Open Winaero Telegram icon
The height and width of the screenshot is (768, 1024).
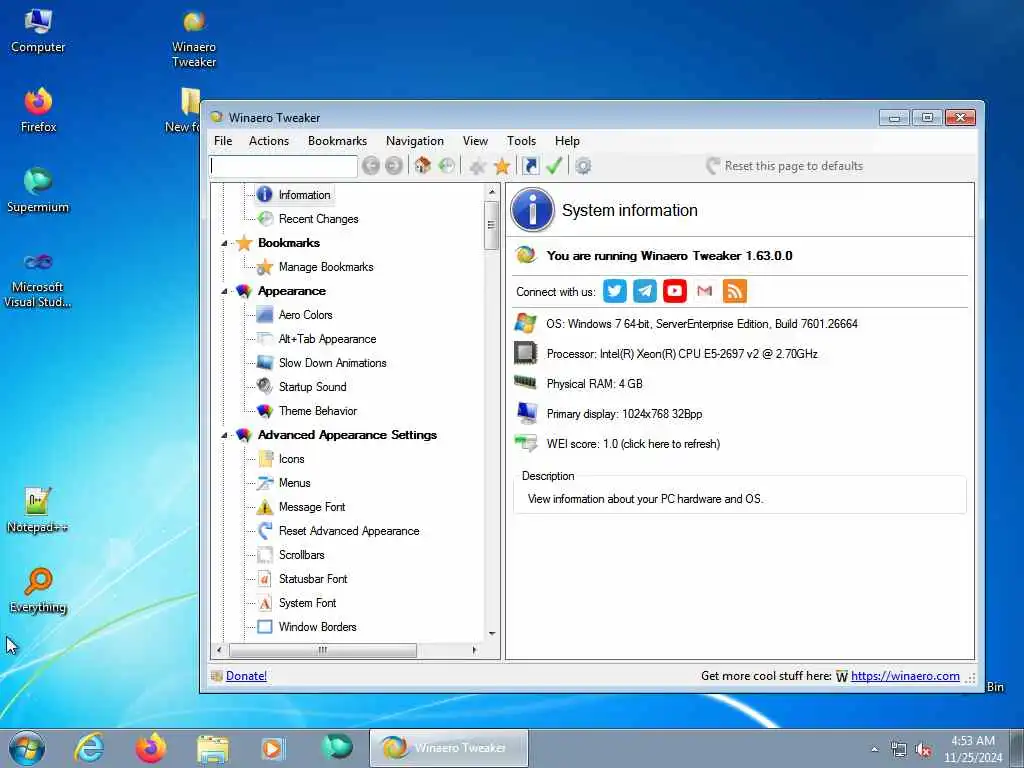click(x=645, y=291)
